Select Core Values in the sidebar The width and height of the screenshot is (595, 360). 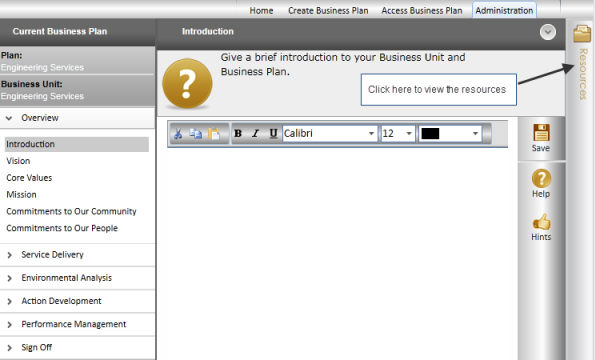coord(29,178)
